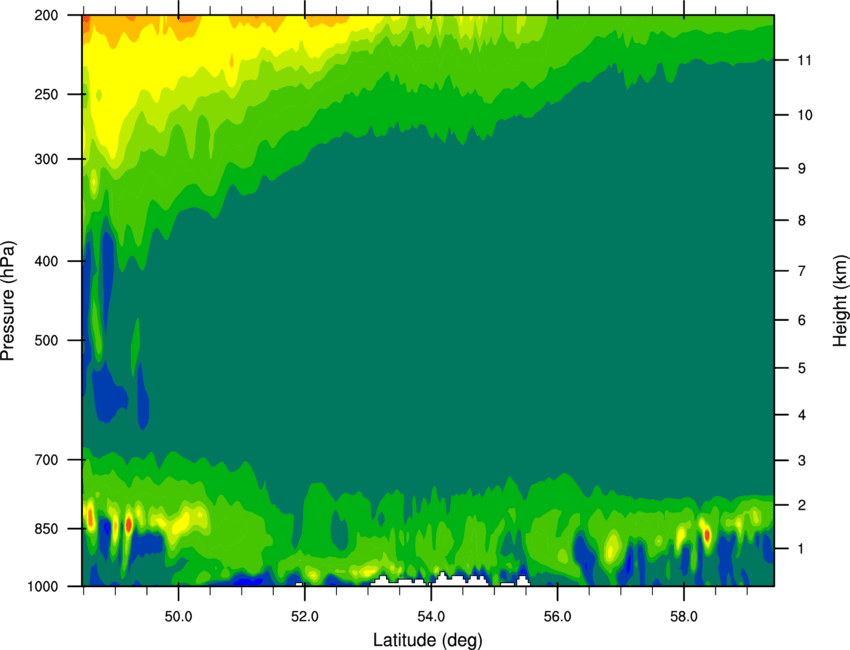Click the 6 km height label
Viewport: 850px width, 650px height.
click(802, 320)
